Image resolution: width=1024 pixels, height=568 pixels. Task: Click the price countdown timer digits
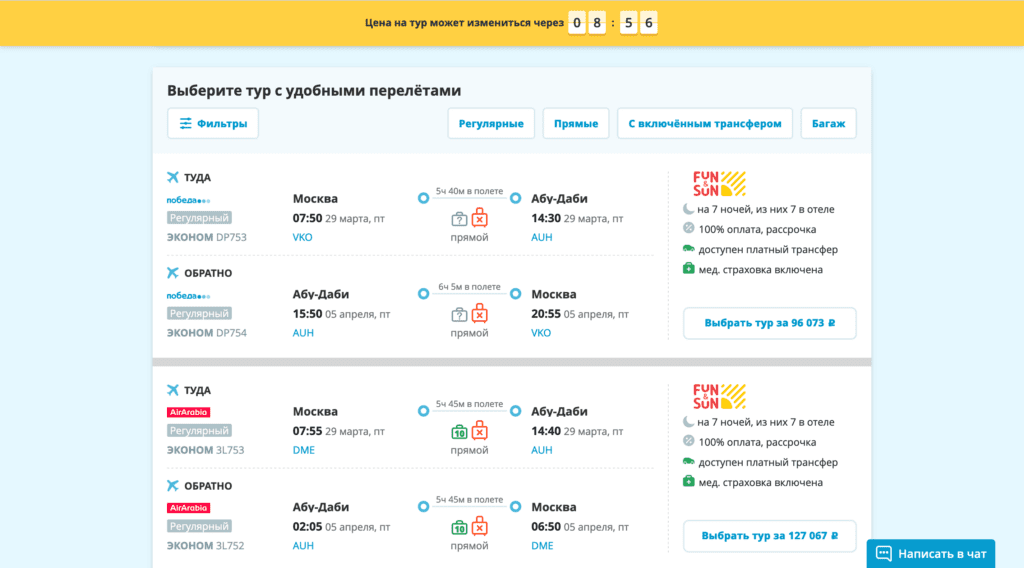(x=613, y=23)
